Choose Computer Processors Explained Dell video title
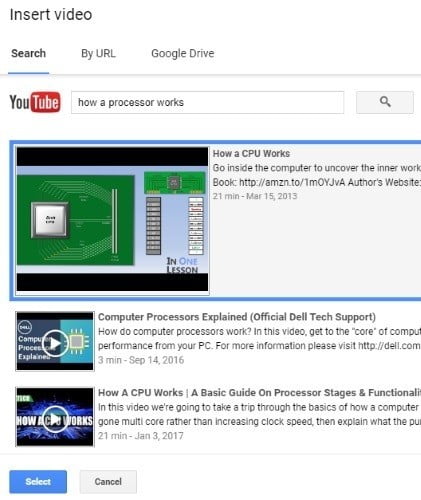The image size is (421, 500). pyautogui.click(x=237, y=317)
